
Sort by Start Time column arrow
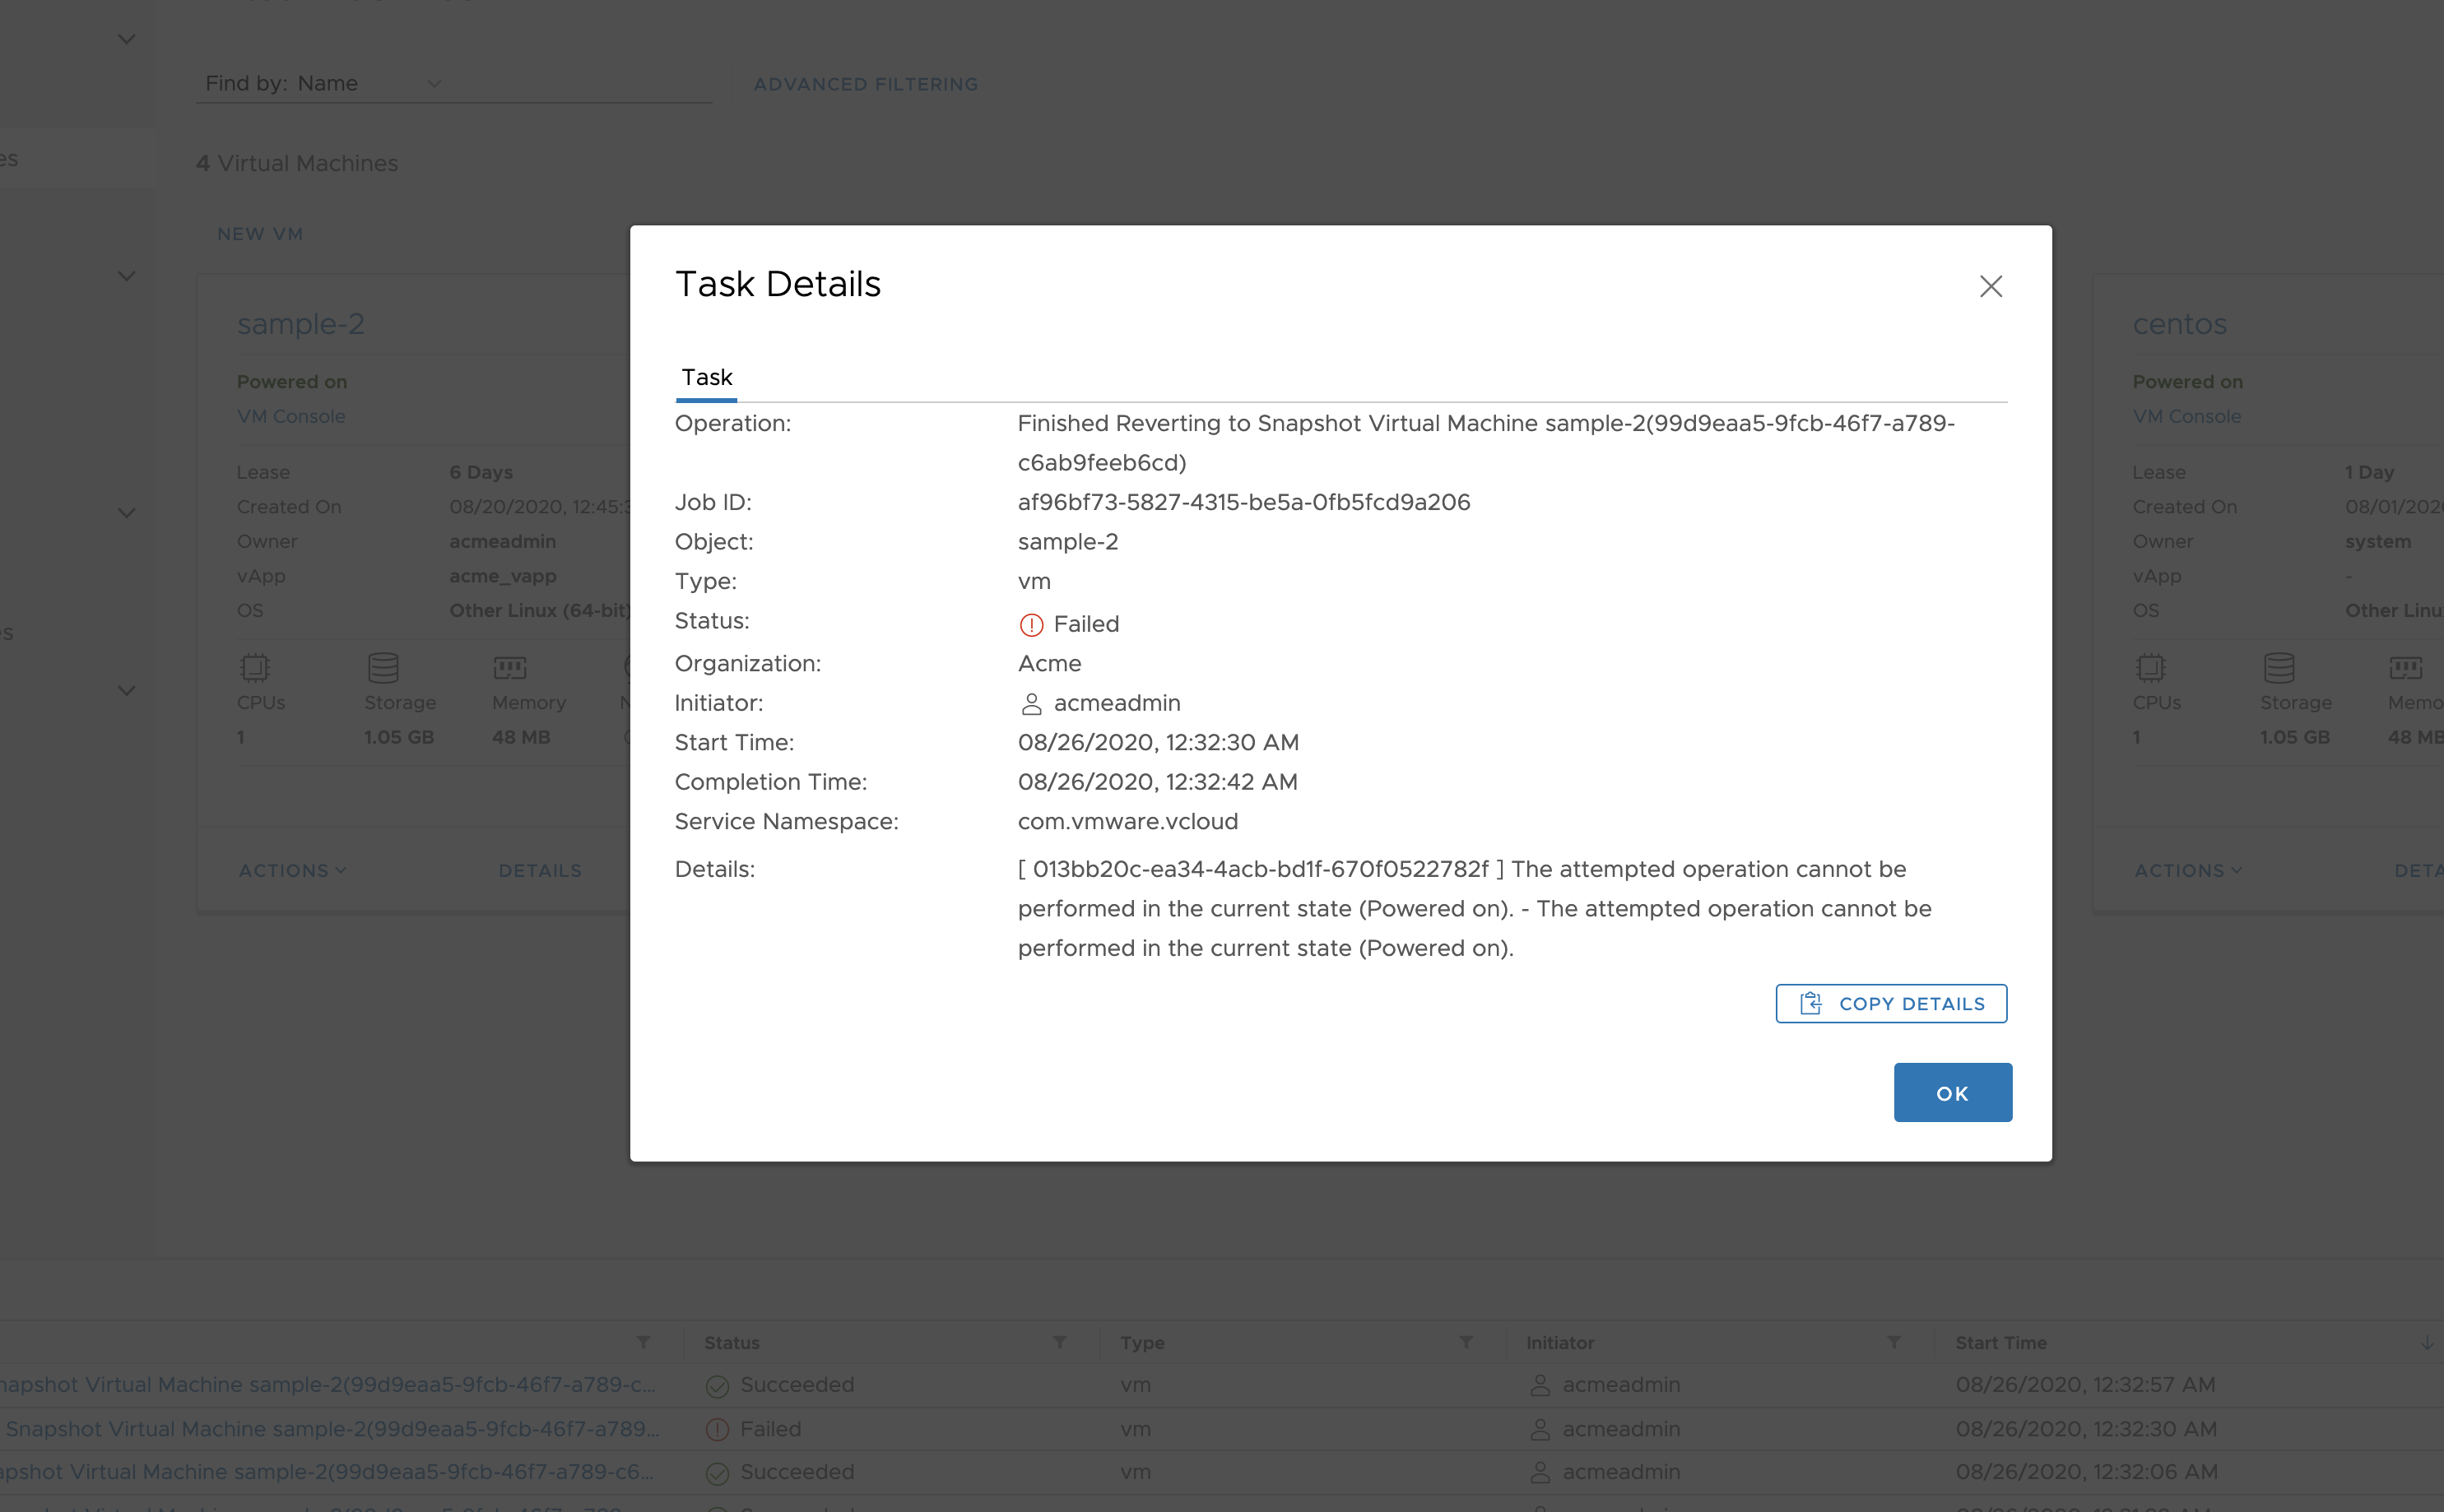point(2426,1342)
